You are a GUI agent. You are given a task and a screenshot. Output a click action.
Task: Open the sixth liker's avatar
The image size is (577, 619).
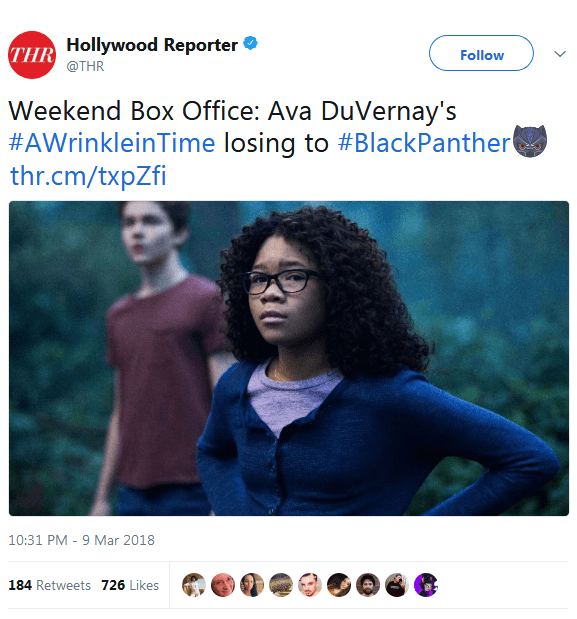point(339,585)
